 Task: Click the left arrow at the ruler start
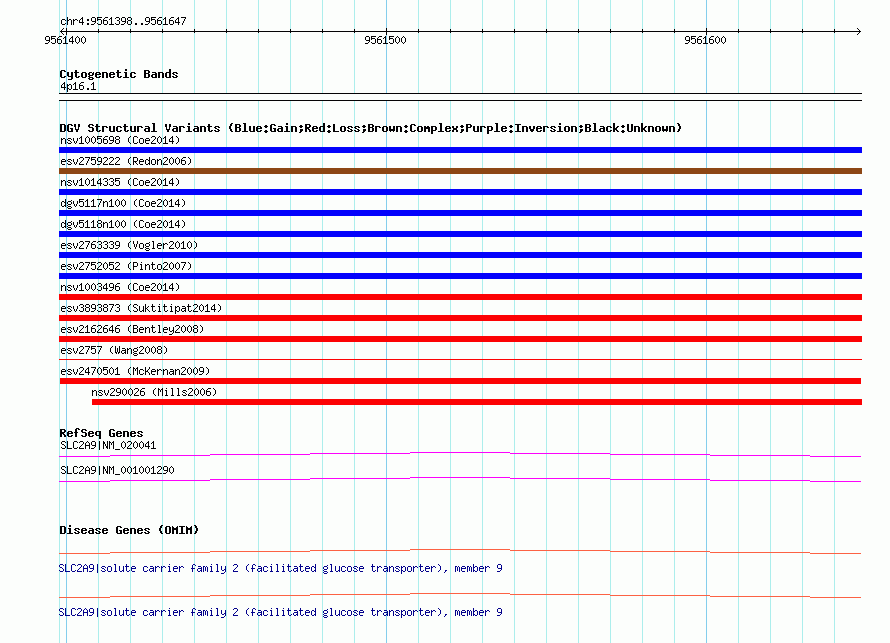62,31
